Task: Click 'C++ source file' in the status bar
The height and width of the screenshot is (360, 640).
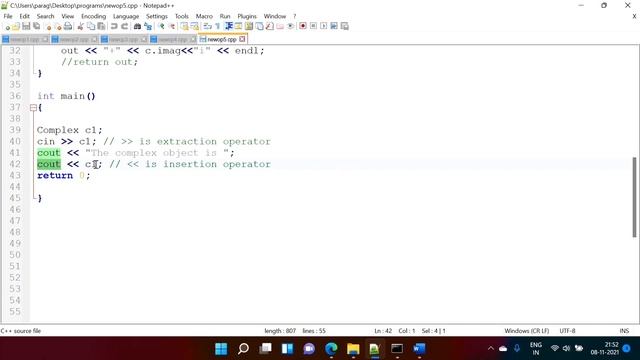Action: [x=21, y=331]
